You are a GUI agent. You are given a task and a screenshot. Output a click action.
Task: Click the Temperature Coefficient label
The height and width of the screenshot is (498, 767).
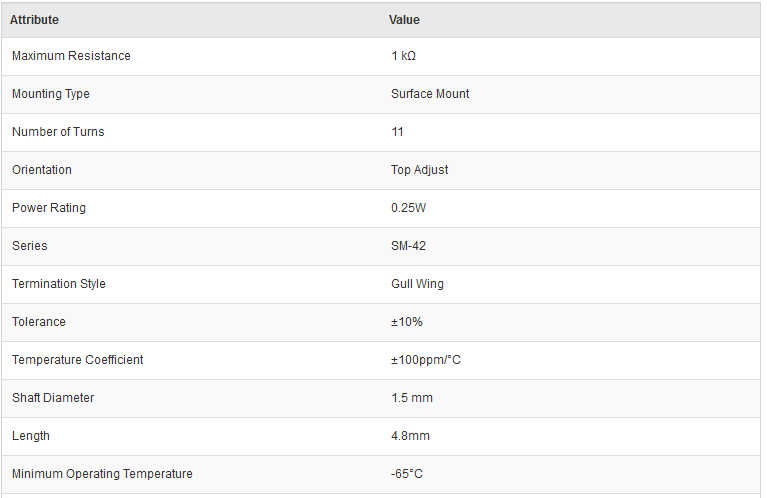coord(78,360)
